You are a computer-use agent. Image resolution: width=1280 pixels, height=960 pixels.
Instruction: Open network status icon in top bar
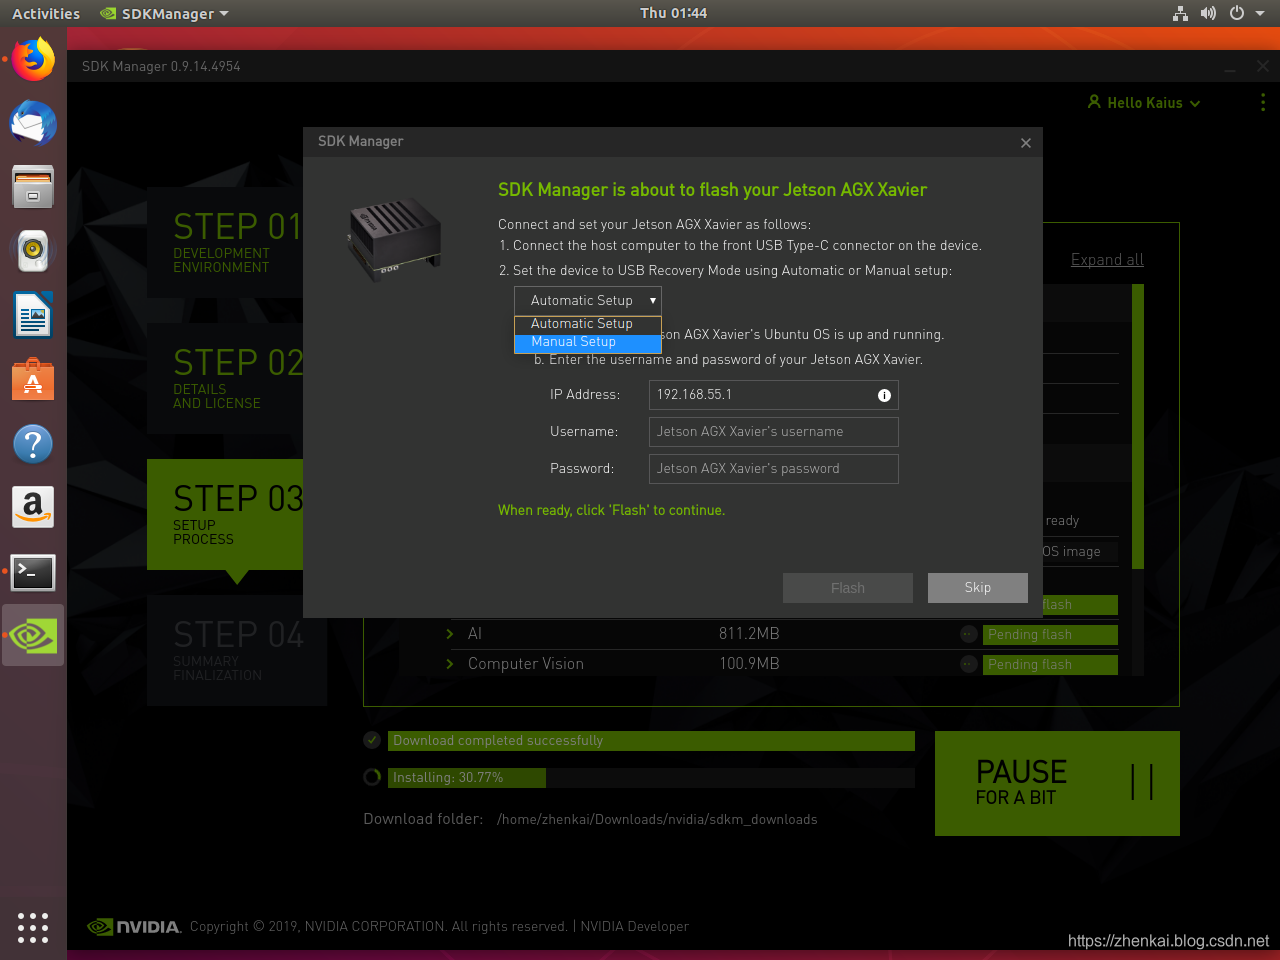pyautogui.click(x=1181, y=13)
